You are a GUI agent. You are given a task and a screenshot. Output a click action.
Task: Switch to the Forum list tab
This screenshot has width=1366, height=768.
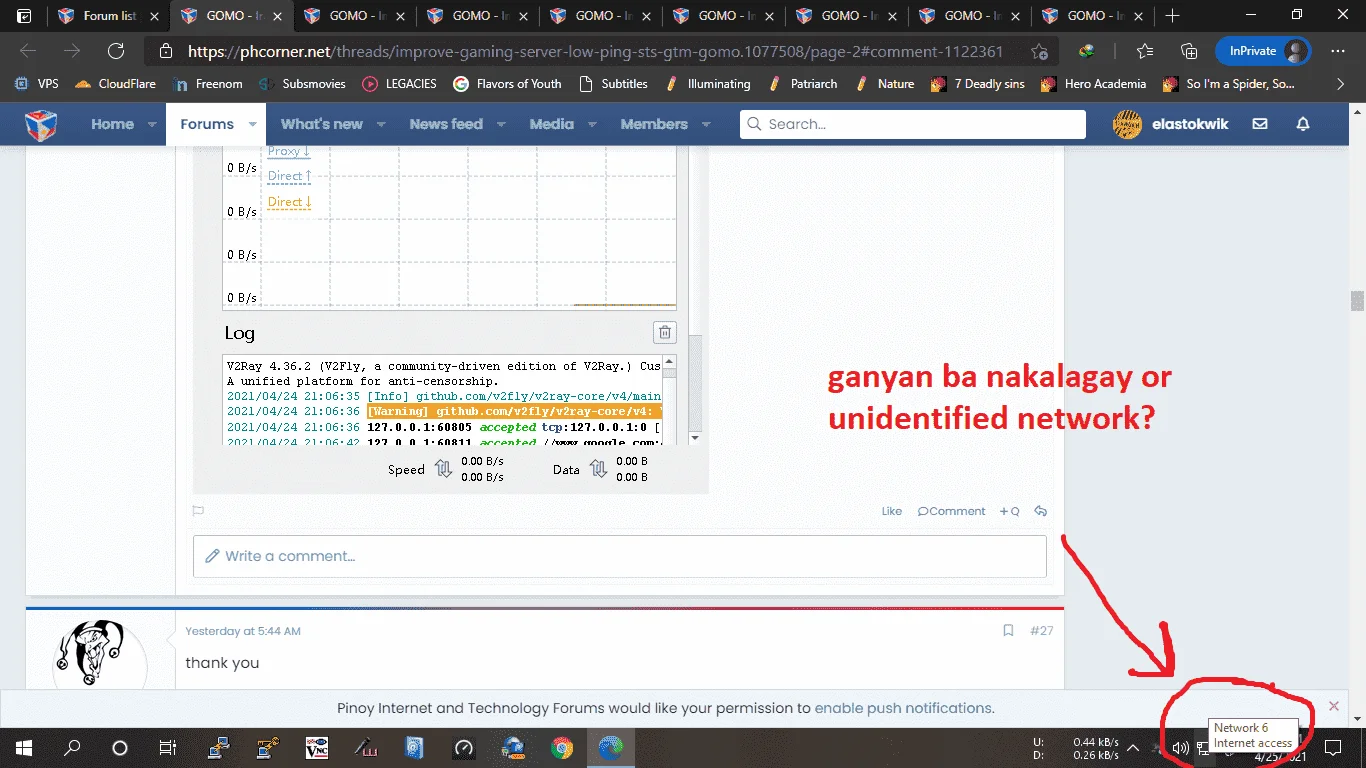click(110, 15)
